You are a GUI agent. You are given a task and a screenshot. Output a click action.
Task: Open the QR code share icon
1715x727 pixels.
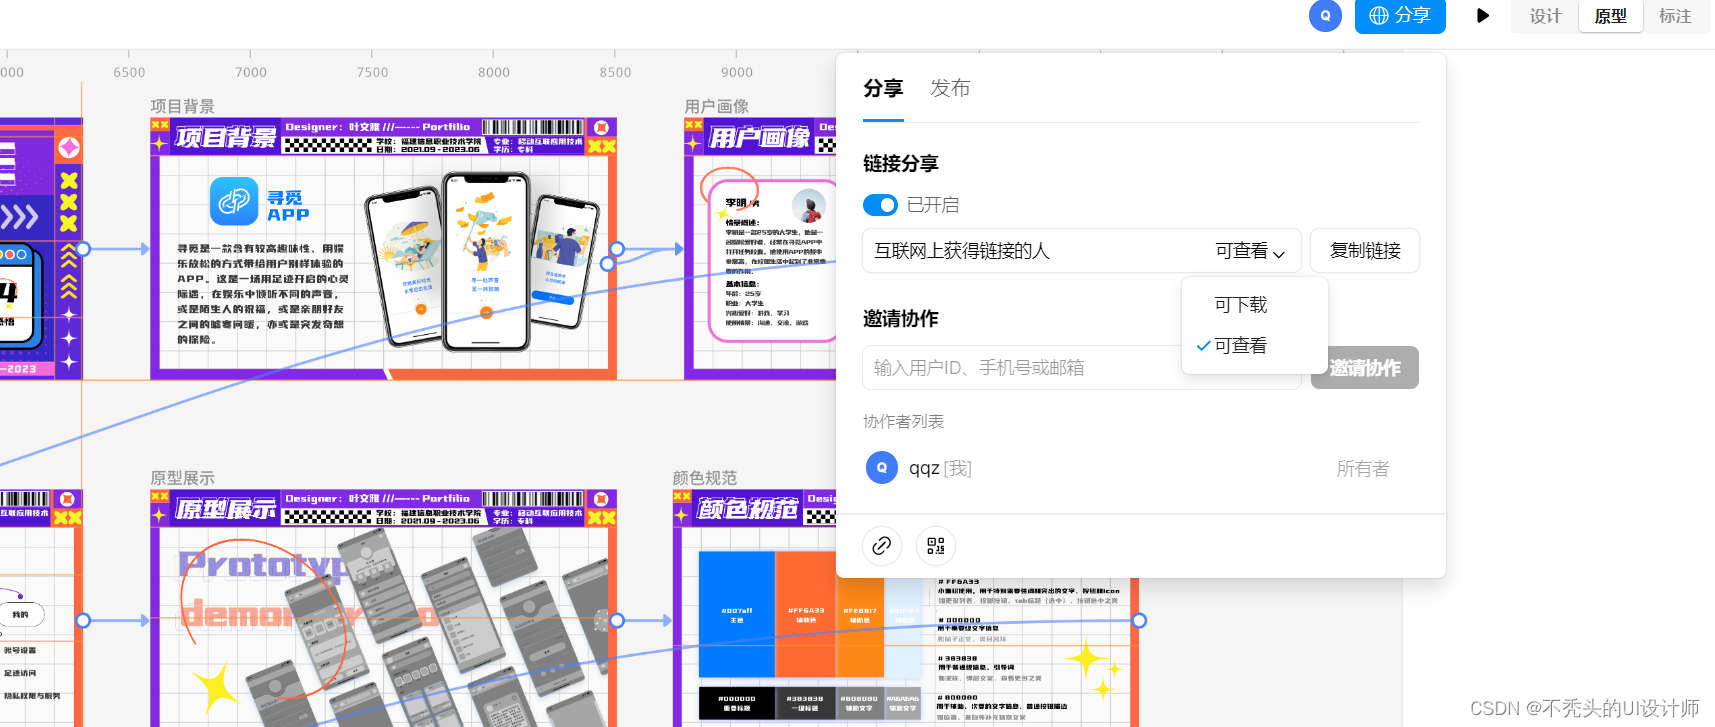coord(936,546)
